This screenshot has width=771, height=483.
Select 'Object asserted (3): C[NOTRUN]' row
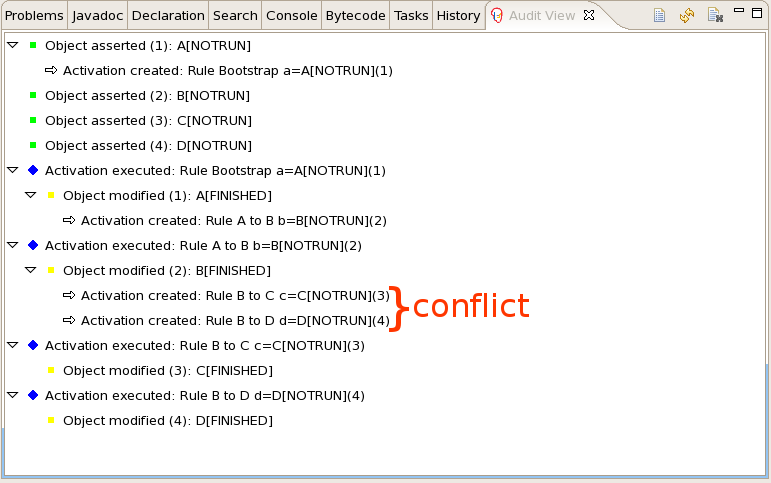[148, 121]
